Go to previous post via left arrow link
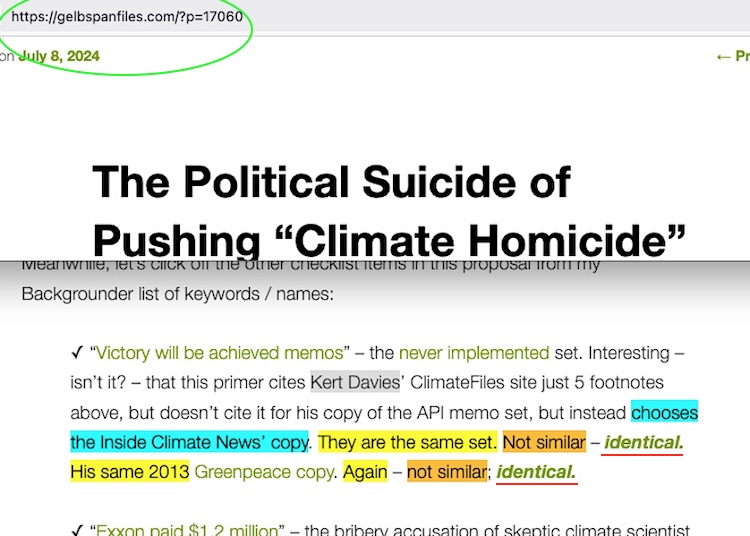Screen dimensions: 750x536 click(732, 56)
